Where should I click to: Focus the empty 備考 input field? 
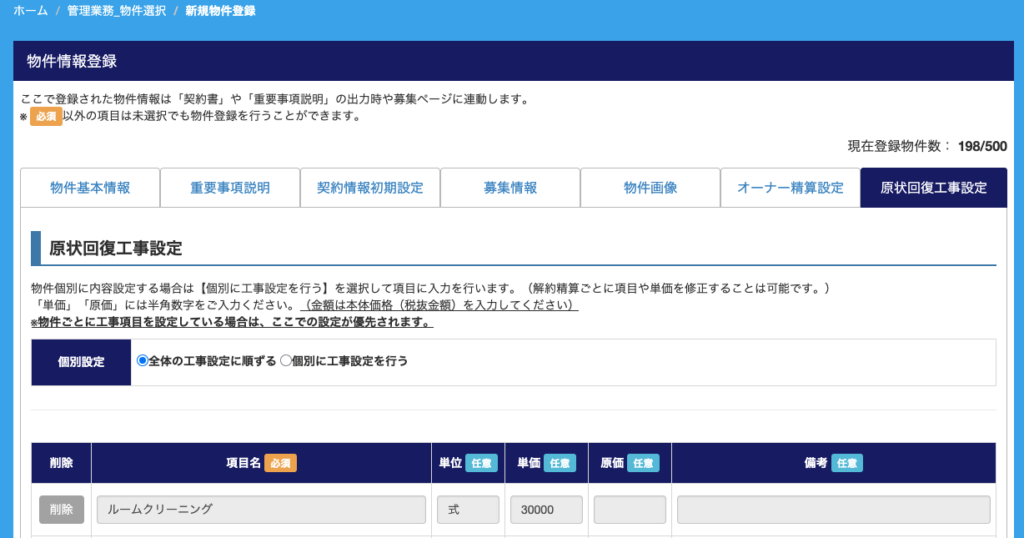tap(834, 509)
